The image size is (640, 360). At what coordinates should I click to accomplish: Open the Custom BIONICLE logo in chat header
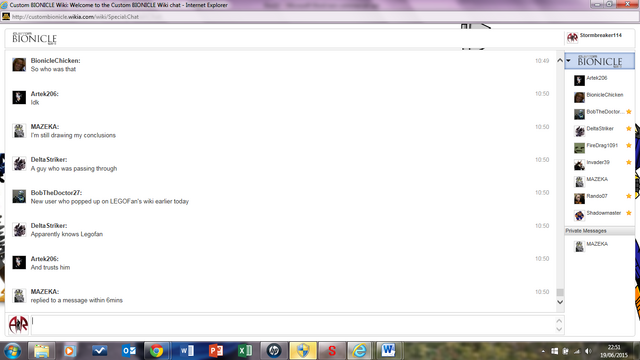point(34,38)
